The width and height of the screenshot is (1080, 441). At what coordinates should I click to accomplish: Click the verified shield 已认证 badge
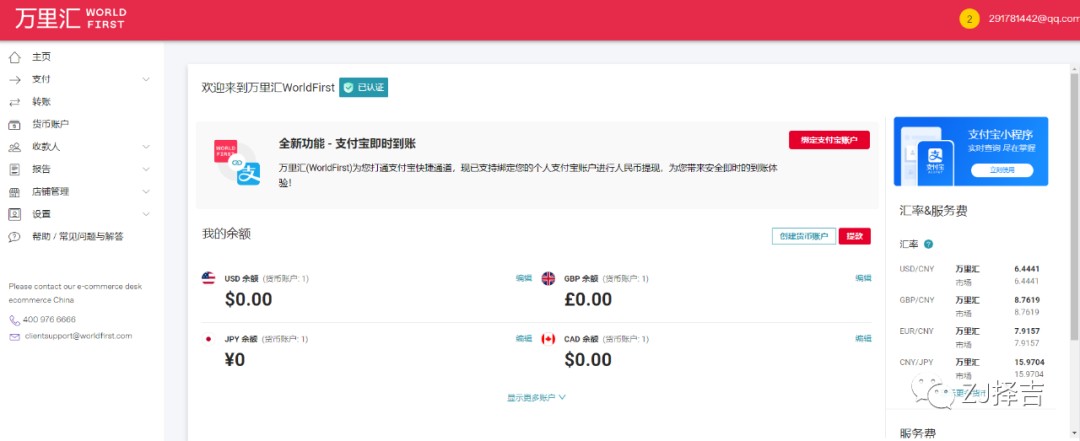coord(363,88)
